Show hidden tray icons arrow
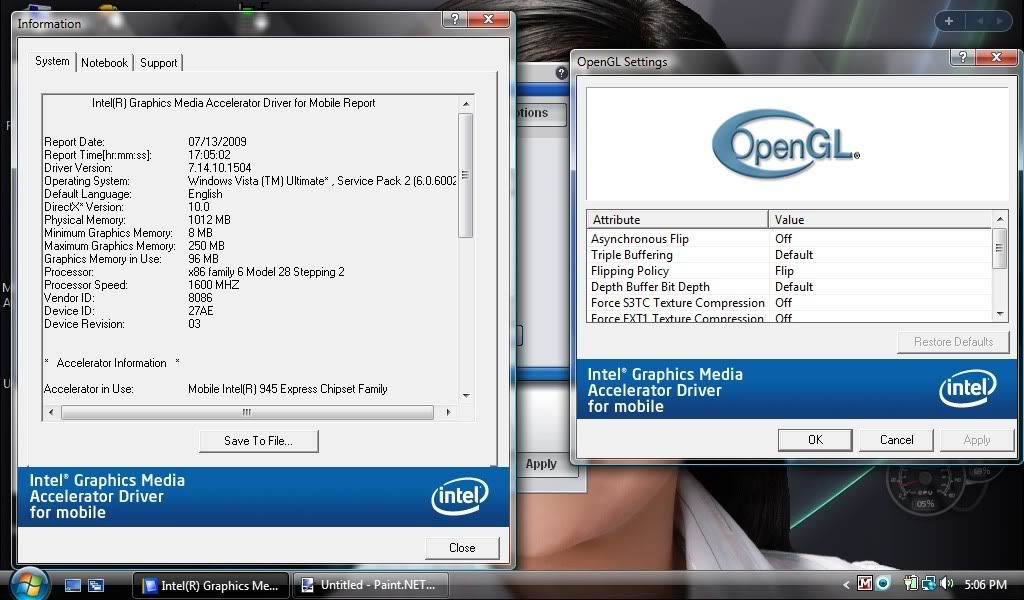Screen dimensions: 1024x600 [x=846, y=584]
